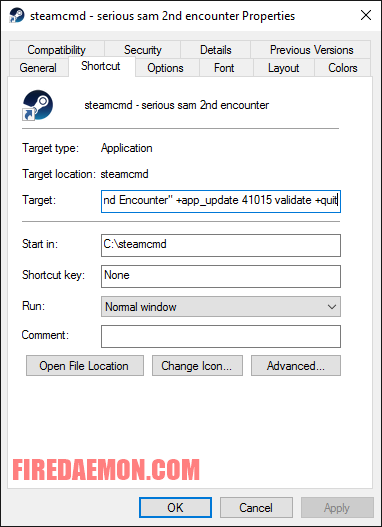
Task: Click the greyed Apply button
Action: pyautogui.click(x=337, y=508)
